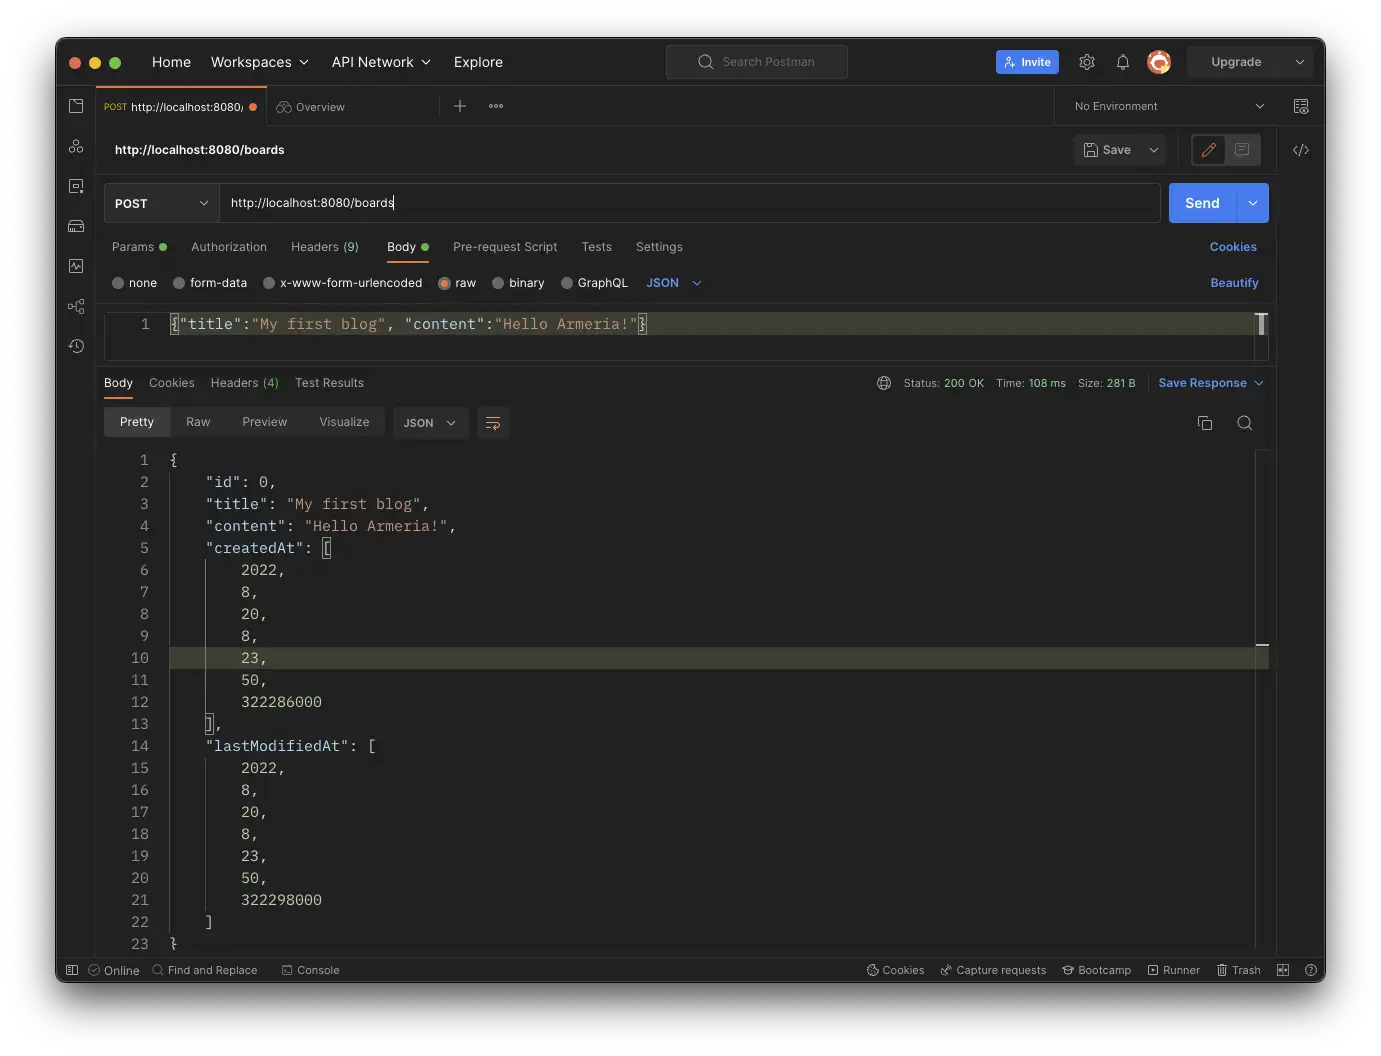Show response in Raw view
This screenshot has height=1056, width=1381.
(198, 422)
